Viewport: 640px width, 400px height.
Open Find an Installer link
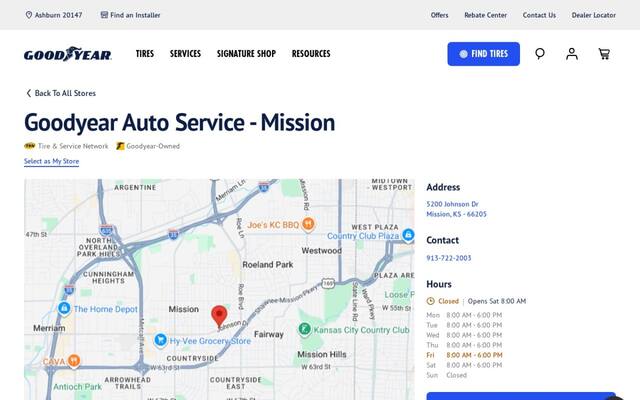(x=135, y=15)
